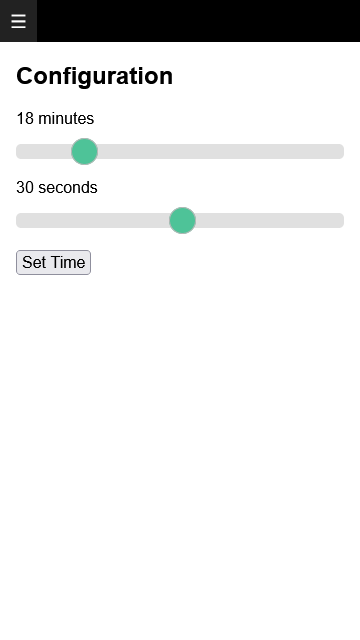Click minutes slider track right of thumb
360x640 pixels.
click(x=220, y=151)
